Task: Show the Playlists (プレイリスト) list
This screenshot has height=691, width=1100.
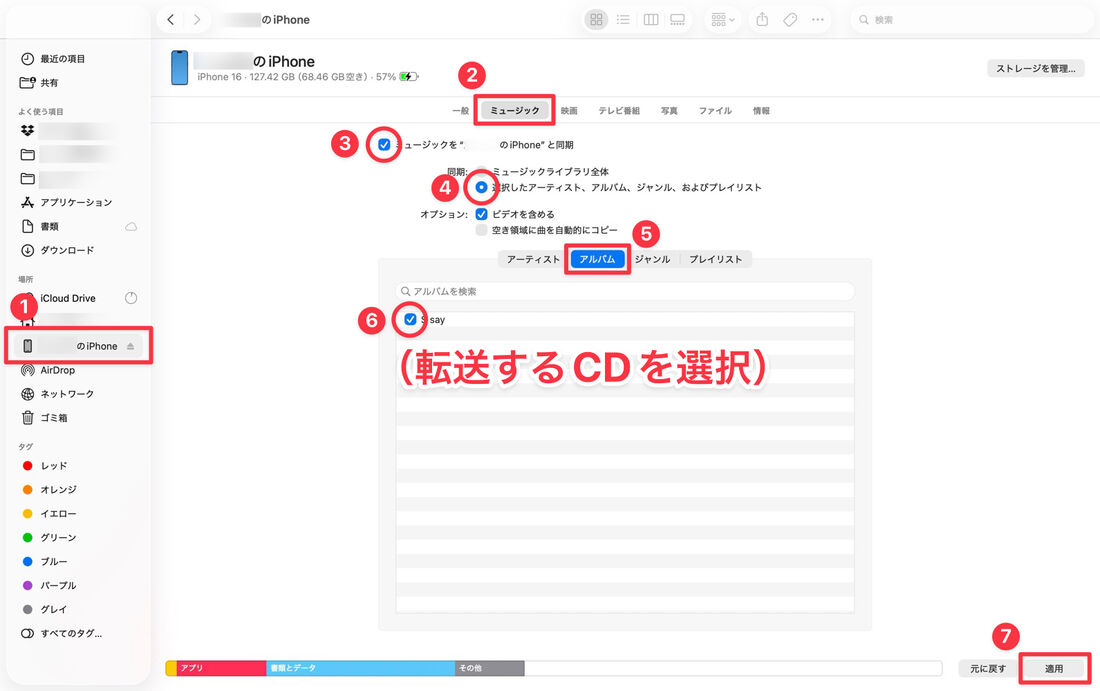Action: pyautogui.click(x=716, y=259)
